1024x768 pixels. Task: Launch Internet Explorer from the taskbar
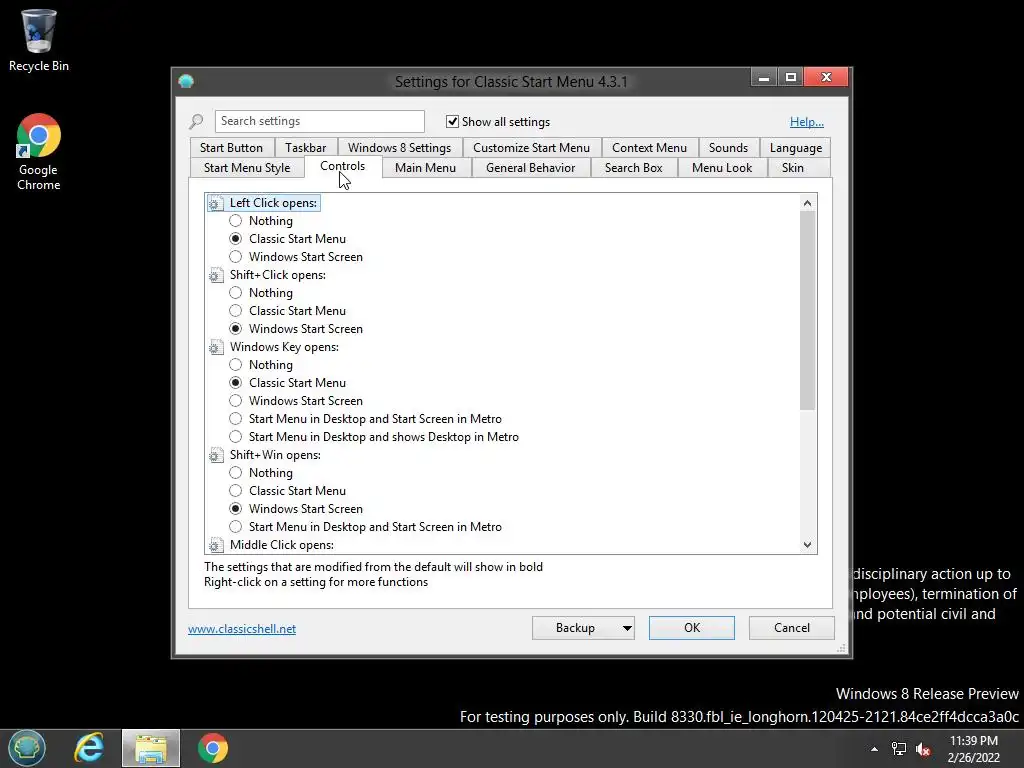pos(88,748)
